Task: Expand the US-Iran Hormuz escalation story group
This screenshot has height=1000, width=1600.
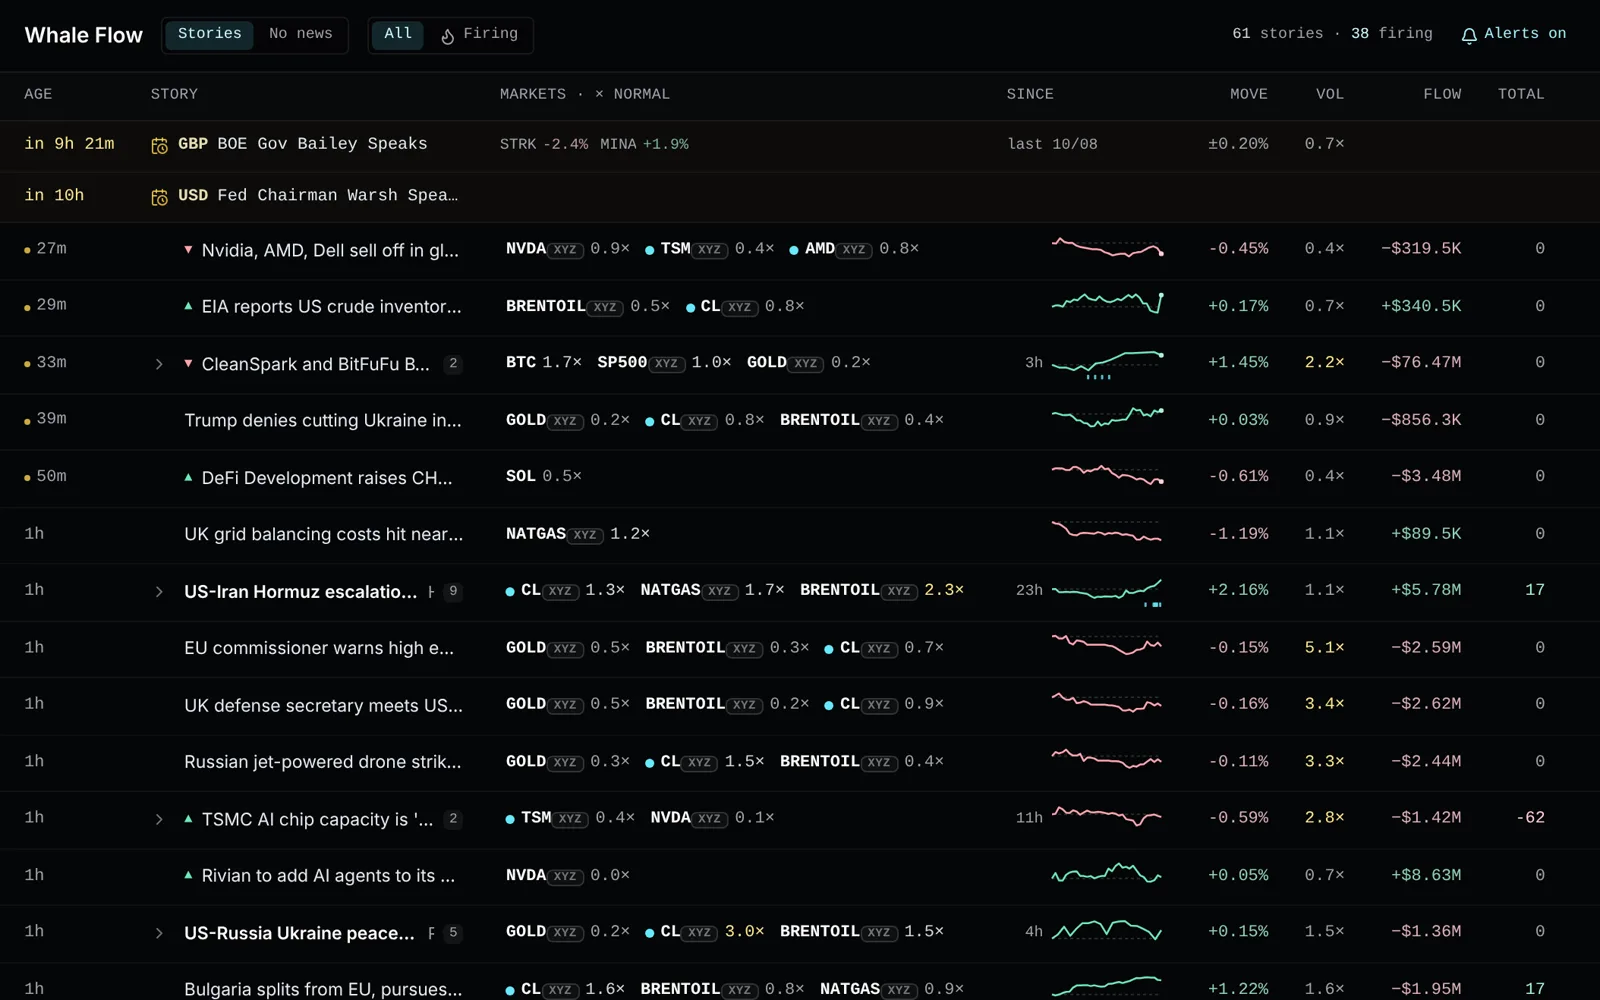Action: [x=159, y=592]
